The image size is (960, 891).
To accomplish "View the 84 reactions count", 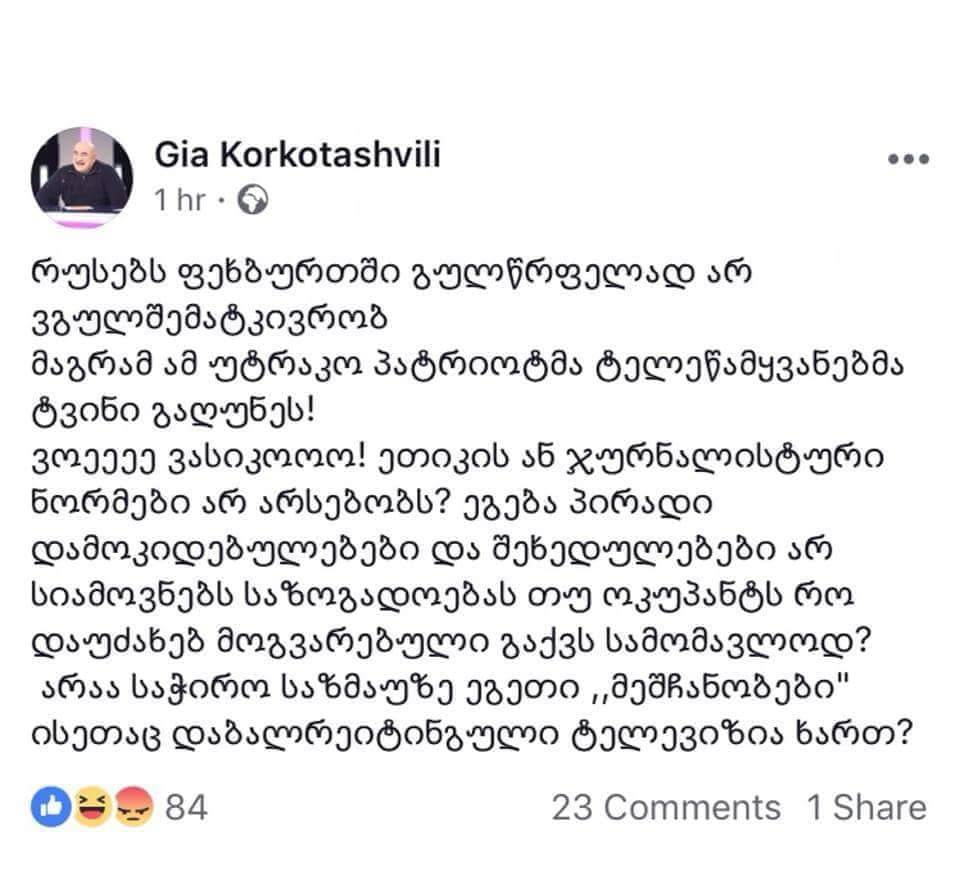I will coord(186,807).
